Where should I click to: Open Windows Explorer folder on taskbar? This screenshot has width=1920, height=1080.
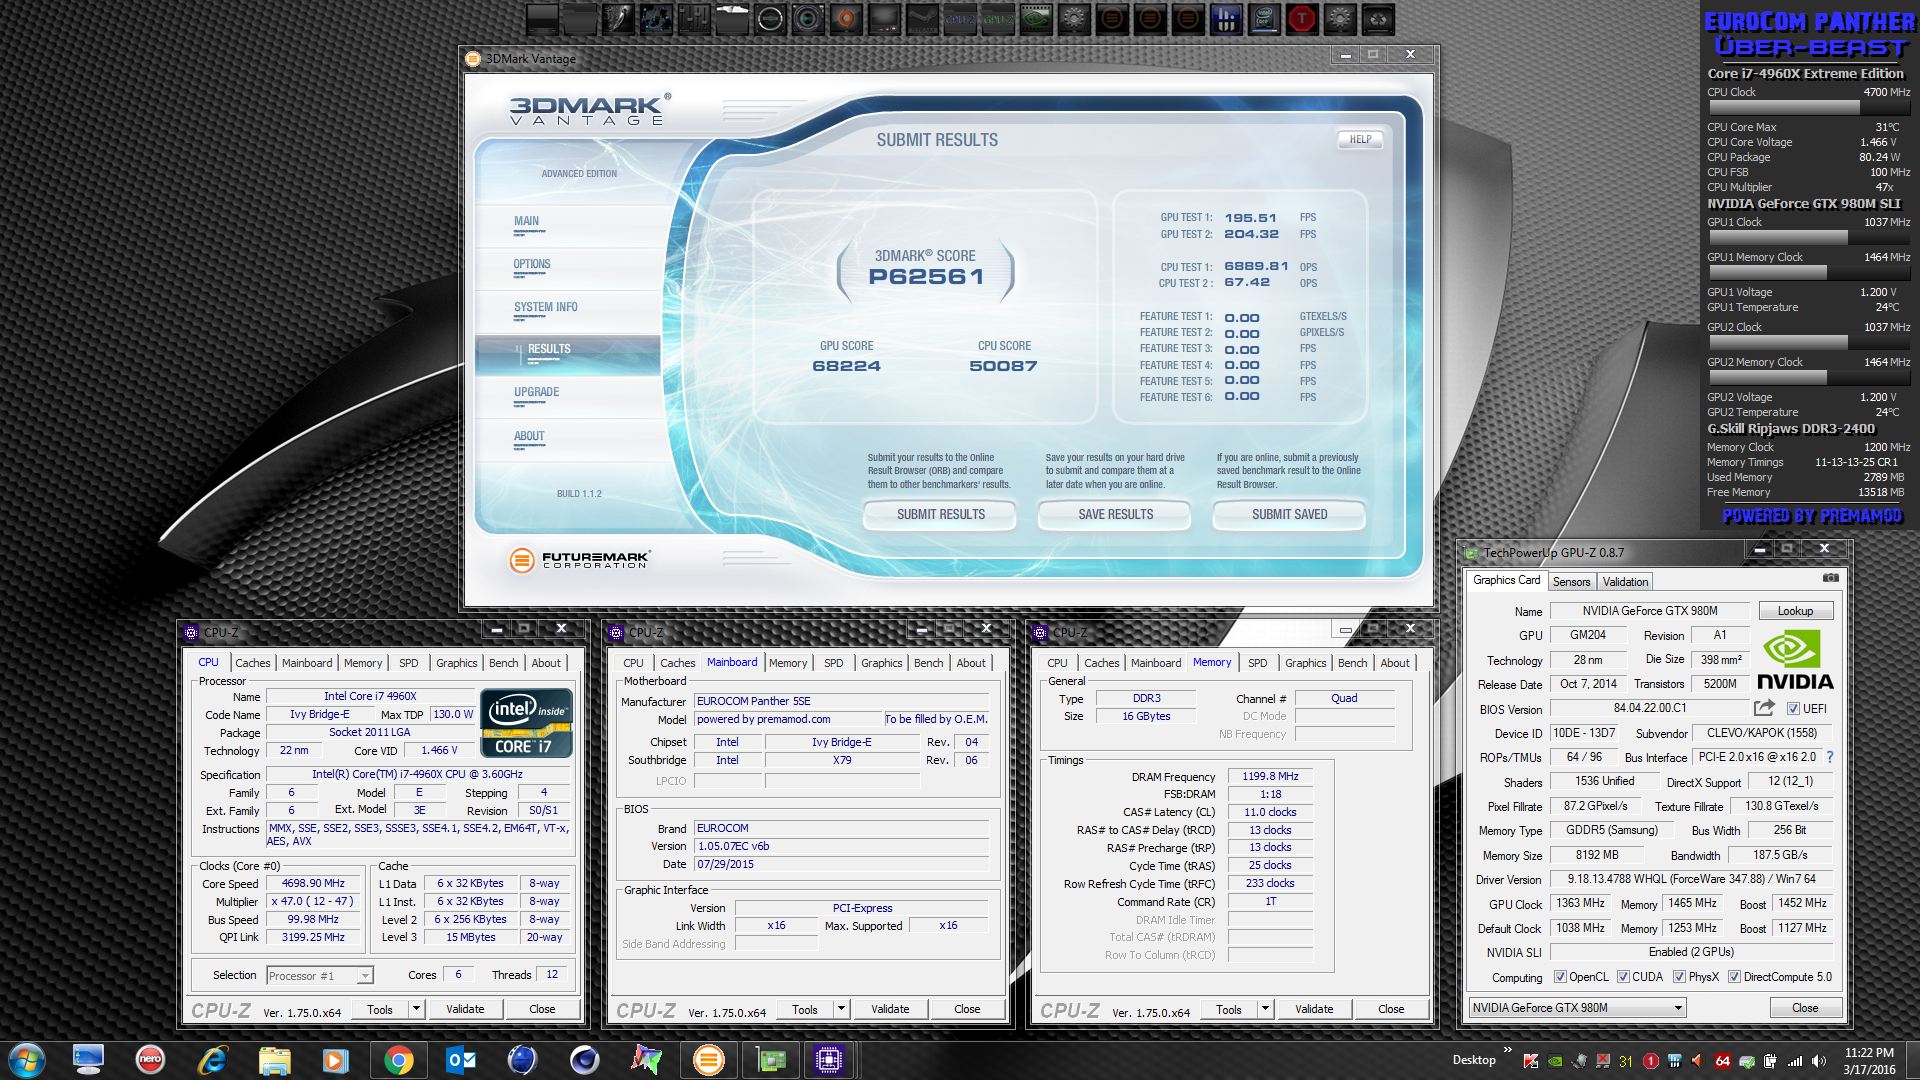[x=274, y=1059]
